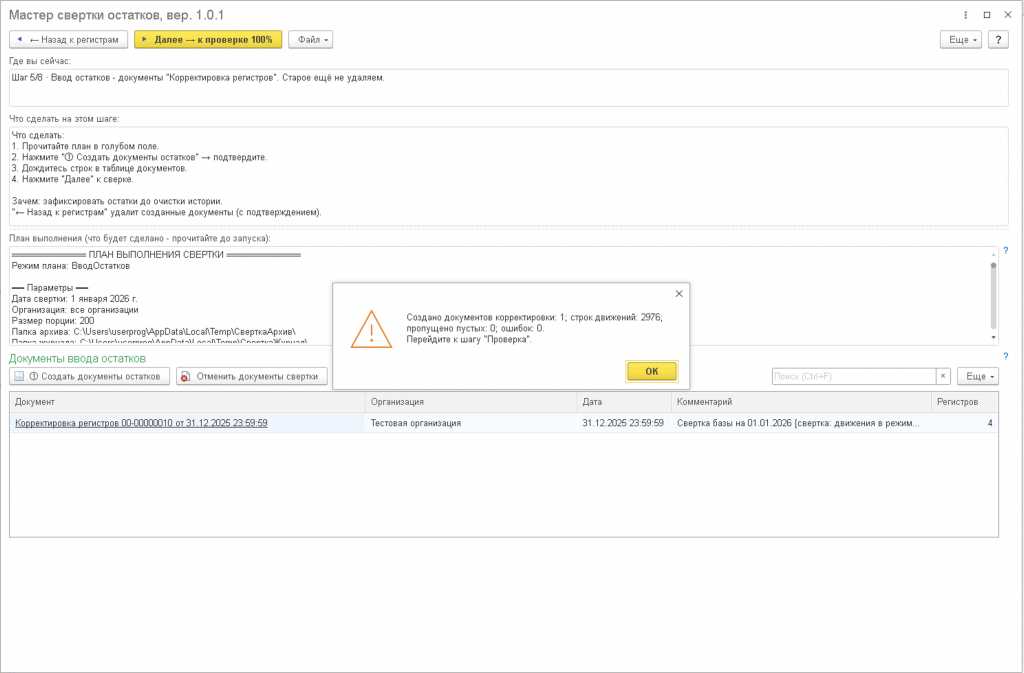Close the message dialog with X
This screenshot has width=1024, height=673.
tap(679, 294)
